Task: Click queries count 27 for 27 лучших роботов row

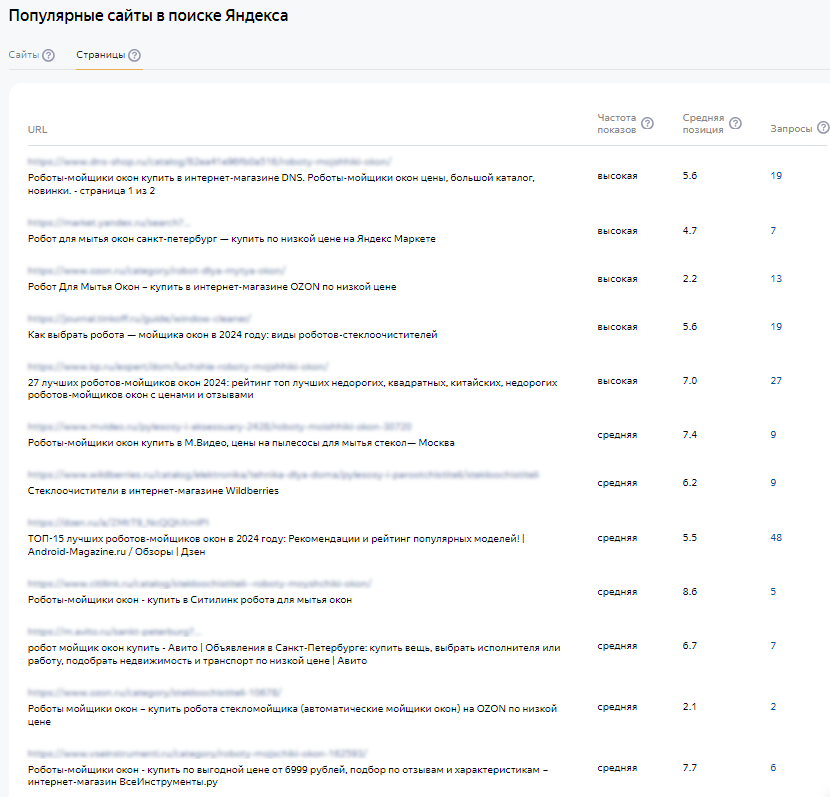Action: click(776, 381)
